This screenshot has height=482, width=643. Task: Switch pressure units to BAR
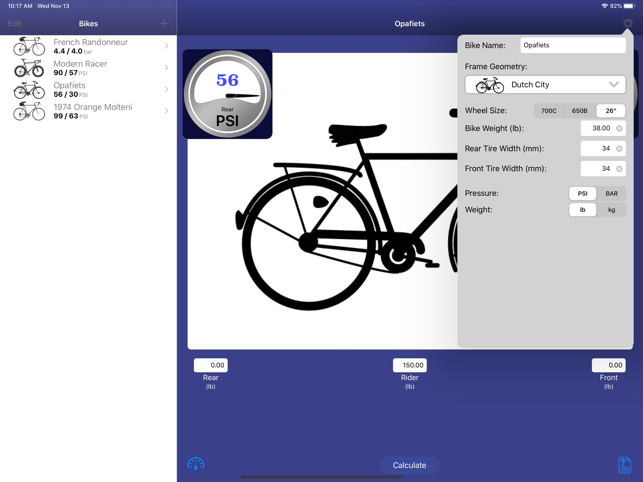pos(611,193)
